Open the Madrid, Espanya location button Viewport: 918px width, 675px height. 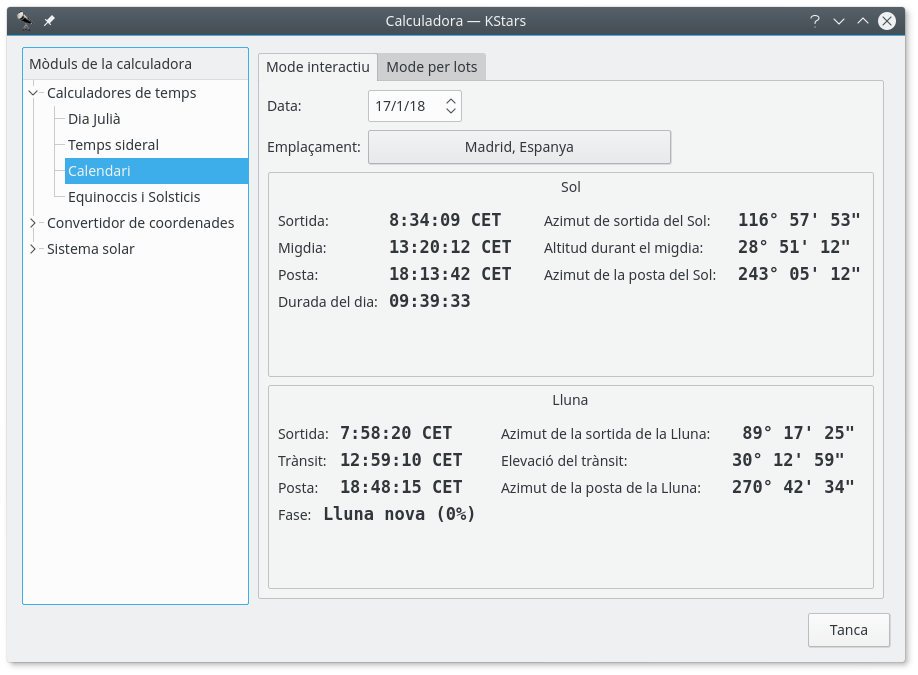(x=519, y=147)
